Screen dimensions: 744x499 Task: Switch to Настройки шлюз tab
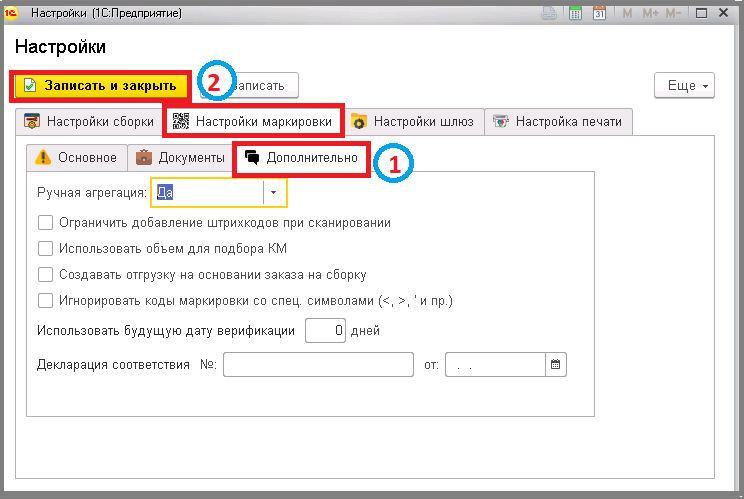tap(414, 122)
